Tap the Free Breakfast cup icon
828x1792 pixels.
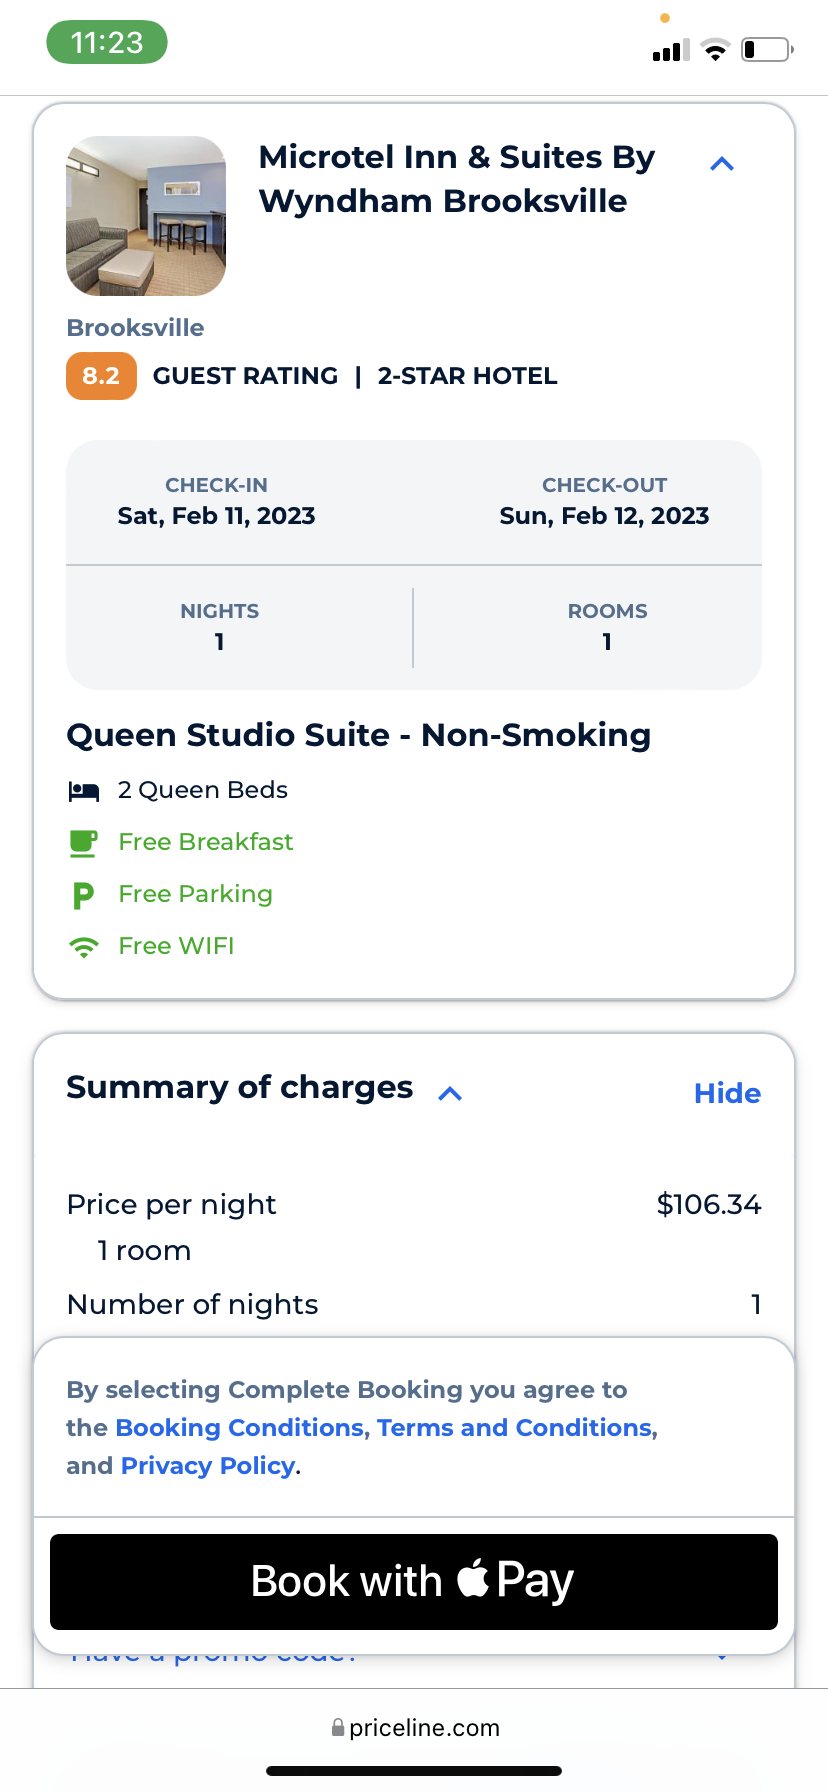click(84, 843)
